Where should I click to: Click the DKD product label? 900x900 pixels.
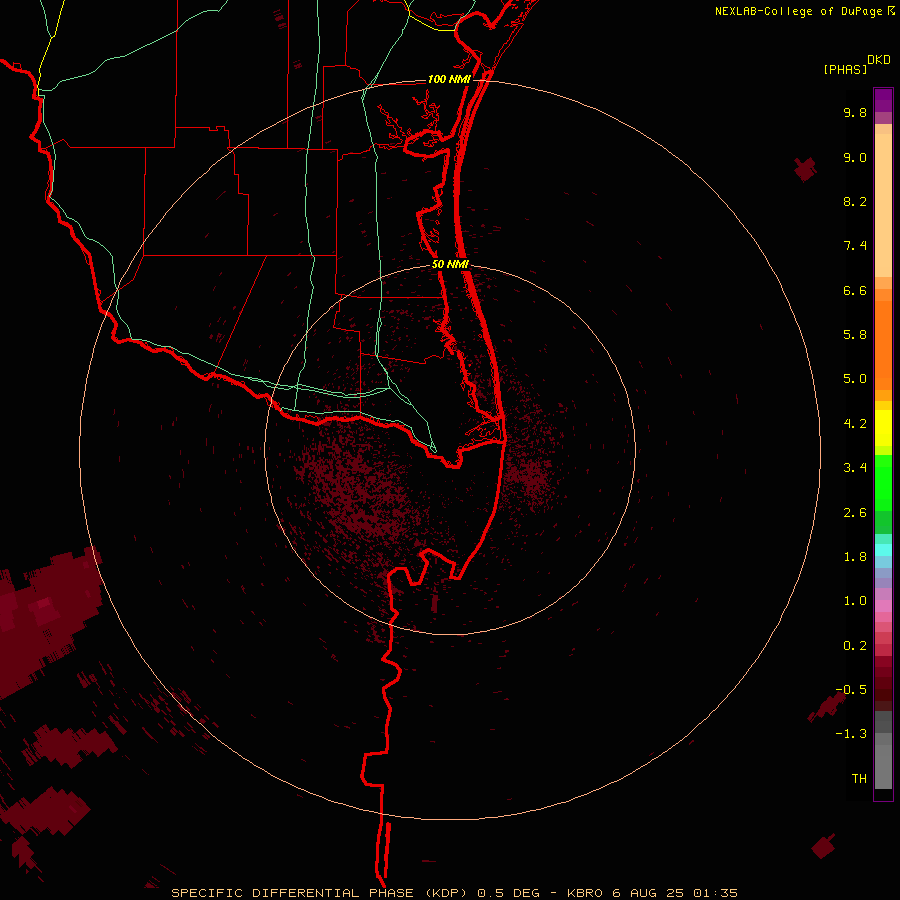coord(879,60)
